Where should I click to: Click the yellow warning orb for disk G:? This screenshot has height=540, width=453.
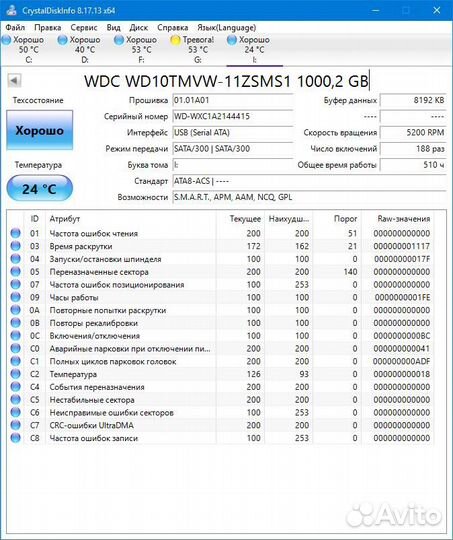tap(175, 40)
